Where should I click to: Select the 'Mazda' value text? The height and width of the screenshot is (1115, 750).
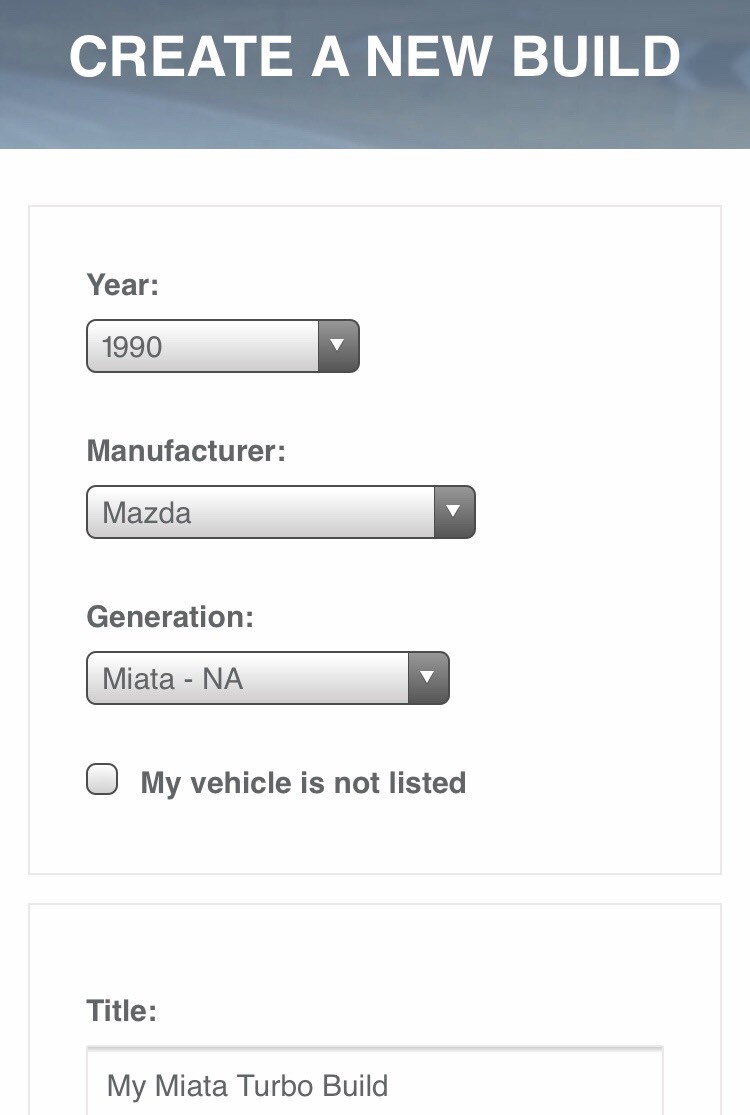146,513
